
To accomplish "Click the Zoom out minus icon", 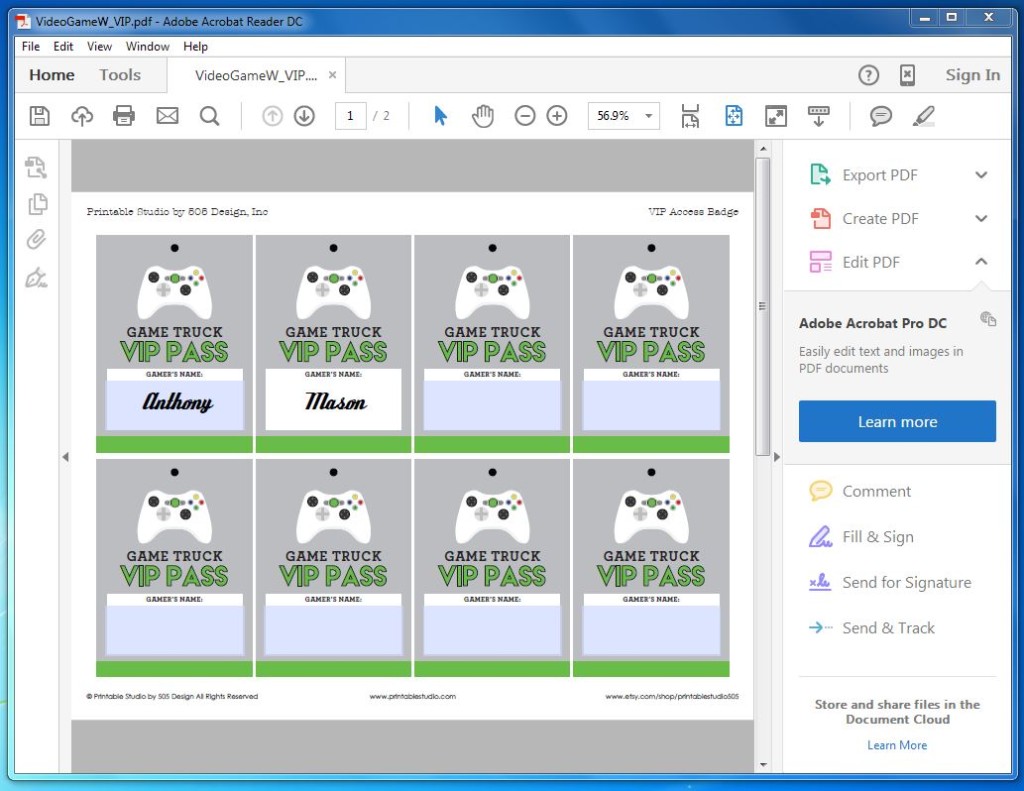I will click(525, 116).
